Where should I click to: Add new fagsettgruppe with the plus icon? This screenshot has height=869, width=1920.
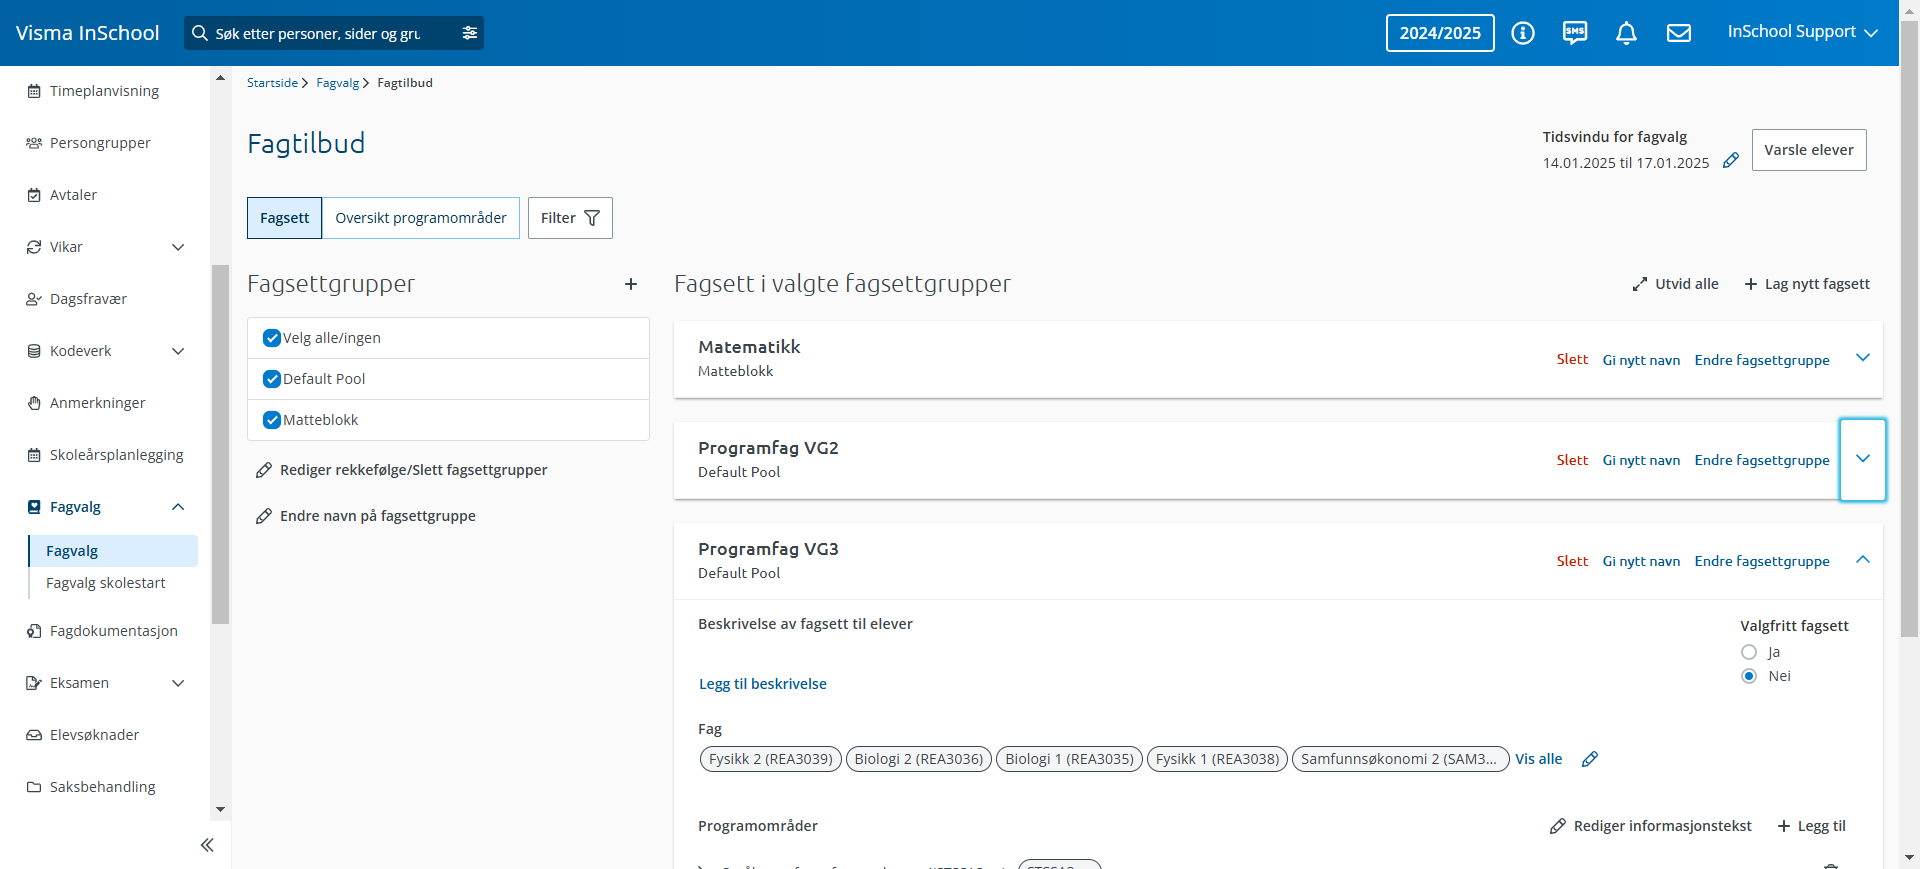tap(631, 284)
